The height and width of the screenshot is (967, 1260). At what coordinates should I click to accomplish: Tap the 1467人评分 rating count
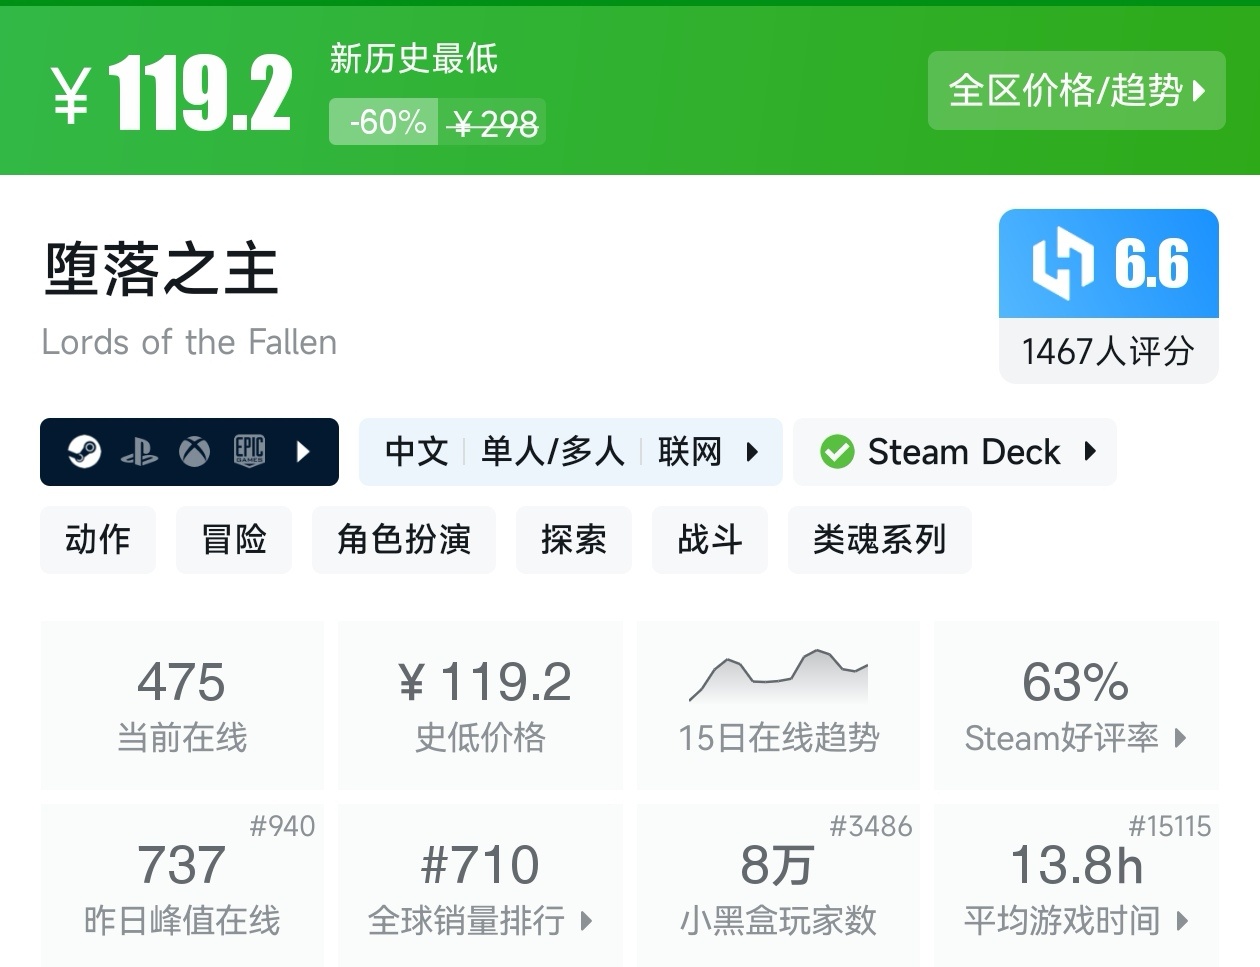tap(1108, 351)
